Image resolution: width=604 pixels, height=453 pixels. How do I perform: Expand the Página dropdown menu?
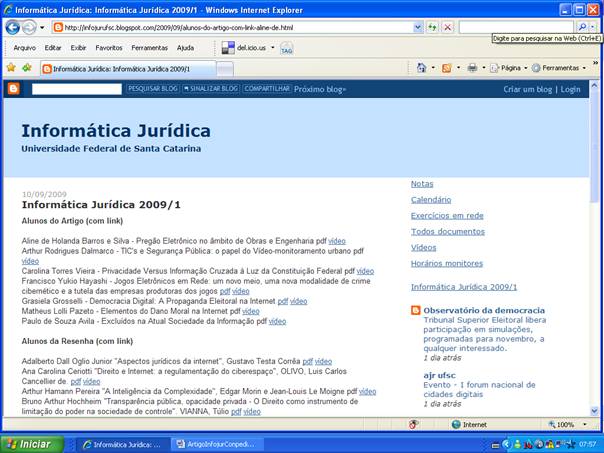(x=510, y=68)
